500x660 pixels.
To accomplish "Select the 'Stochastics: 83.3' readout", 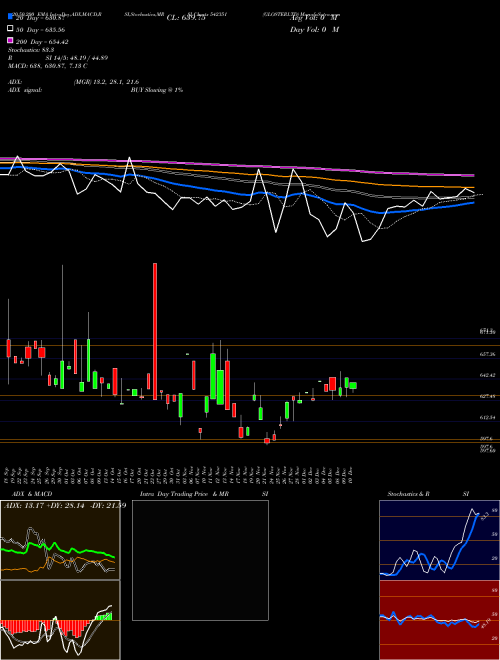I will pyautogui.click(x=31, y=50).
